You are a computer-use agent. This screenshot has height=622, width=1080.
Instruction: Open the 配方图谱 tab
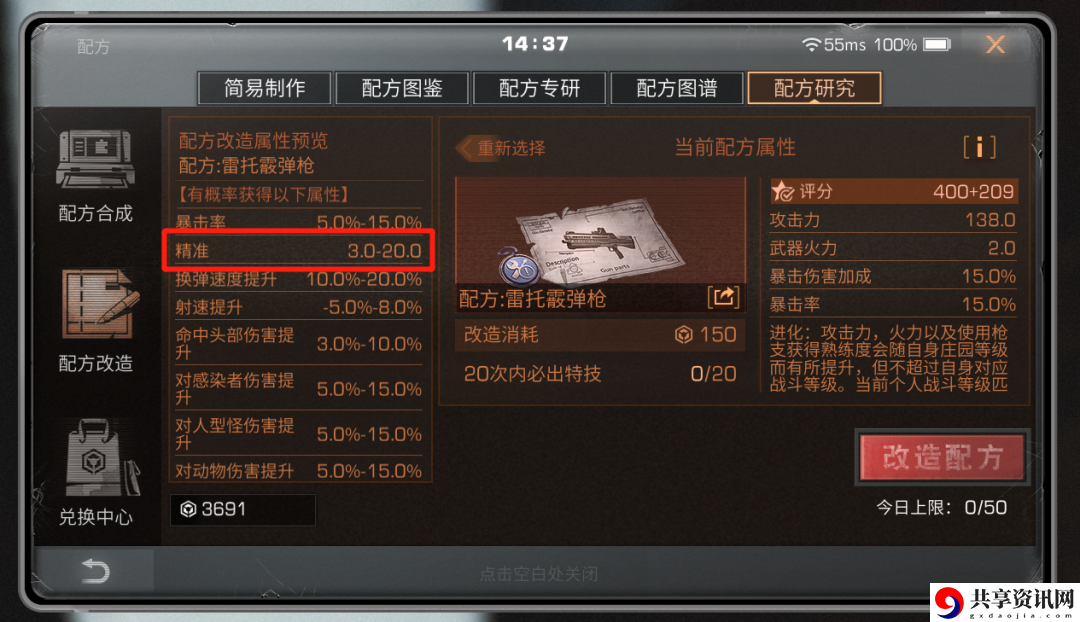pyautogui.click(x=676, y=88)
